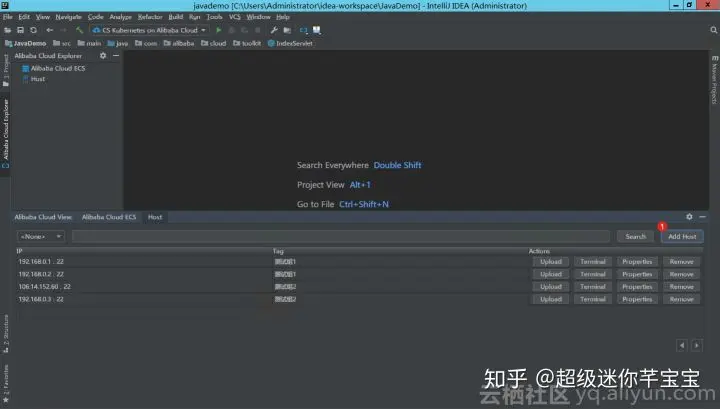Open Alibaba Cloud Explorer gear settings
The image size is (720, 409).
point(103,56)
